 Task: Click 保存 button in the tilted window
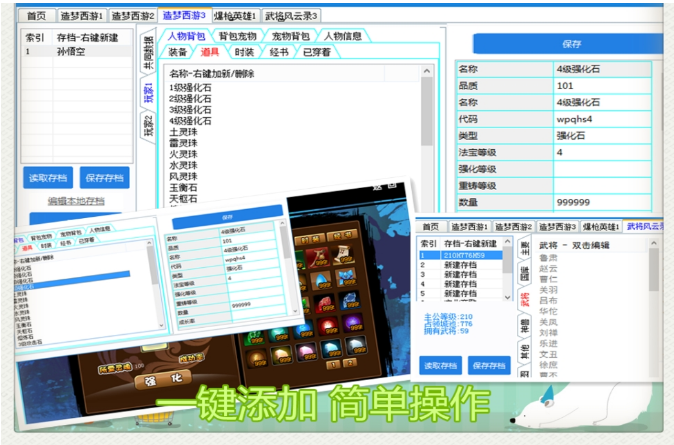227,217
